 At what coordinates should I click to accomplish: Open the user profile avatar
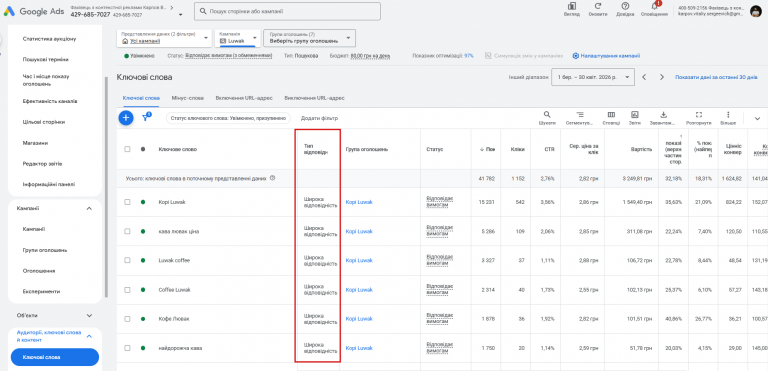point(756,11)
